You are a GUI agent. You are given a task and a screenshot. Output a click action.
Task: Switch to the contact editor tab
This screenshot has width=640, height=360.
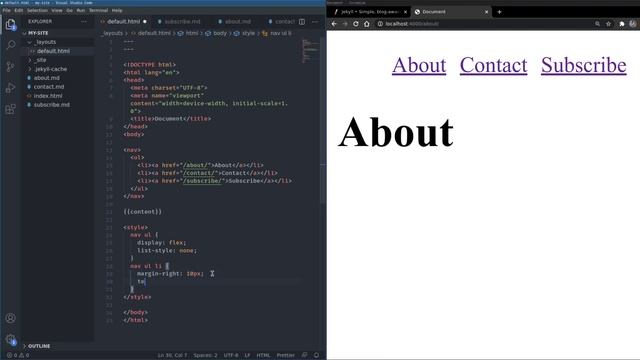coord(282,22)
